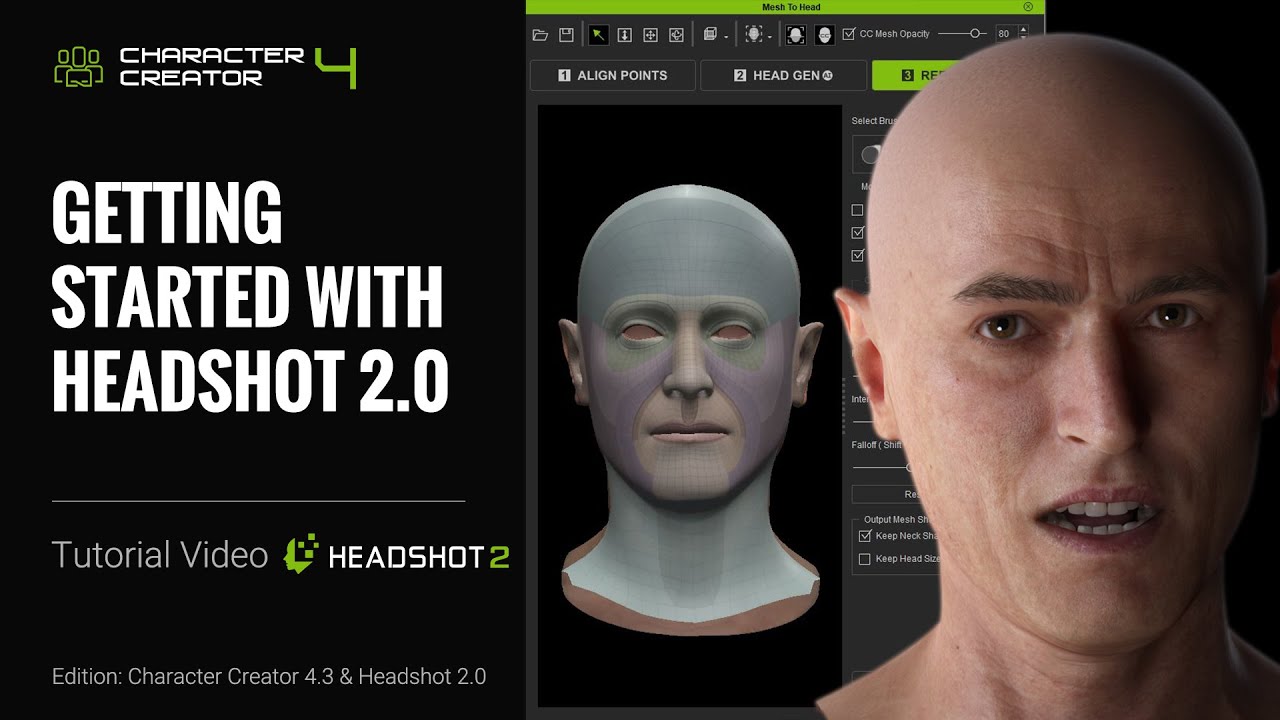The image size is (1280, 720).
Task: Toggle the framed face display icon
Action: 796,35
